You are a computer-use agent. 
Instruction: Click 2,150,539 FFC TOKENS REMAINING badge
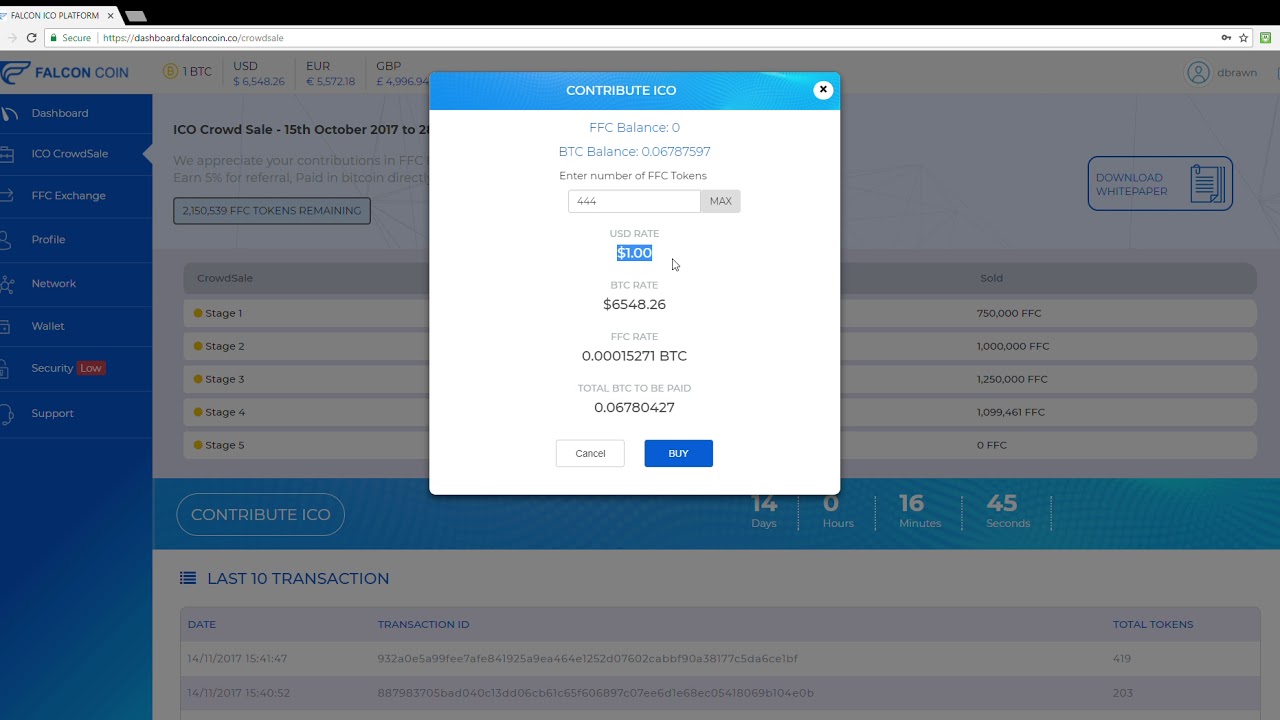click(272, 211)
